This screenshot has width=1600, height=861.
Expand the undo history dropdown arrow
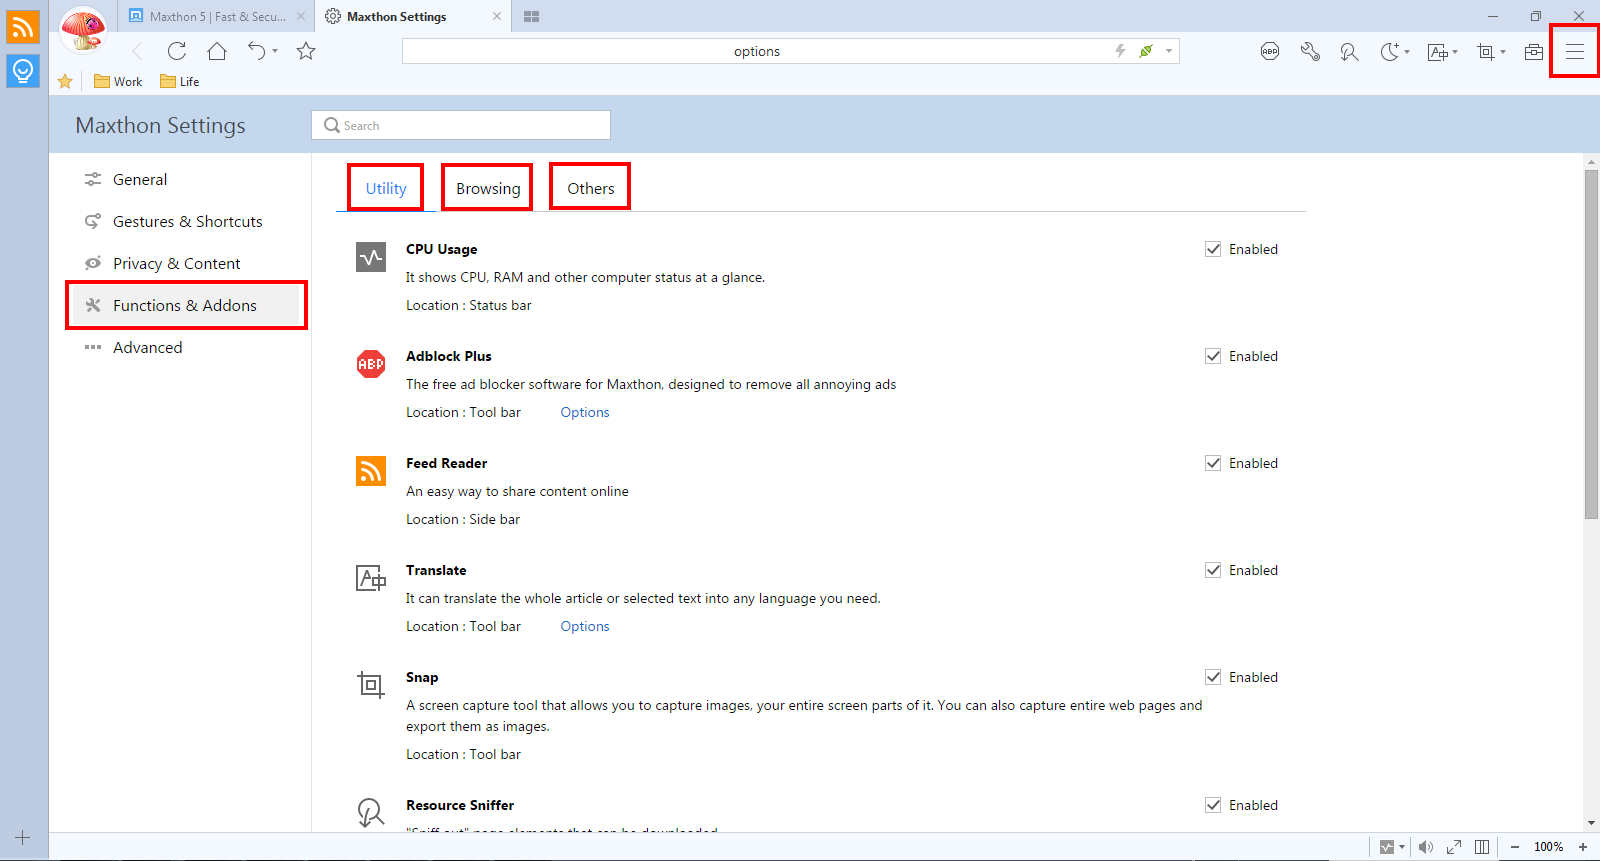click(x=275, y=51)
